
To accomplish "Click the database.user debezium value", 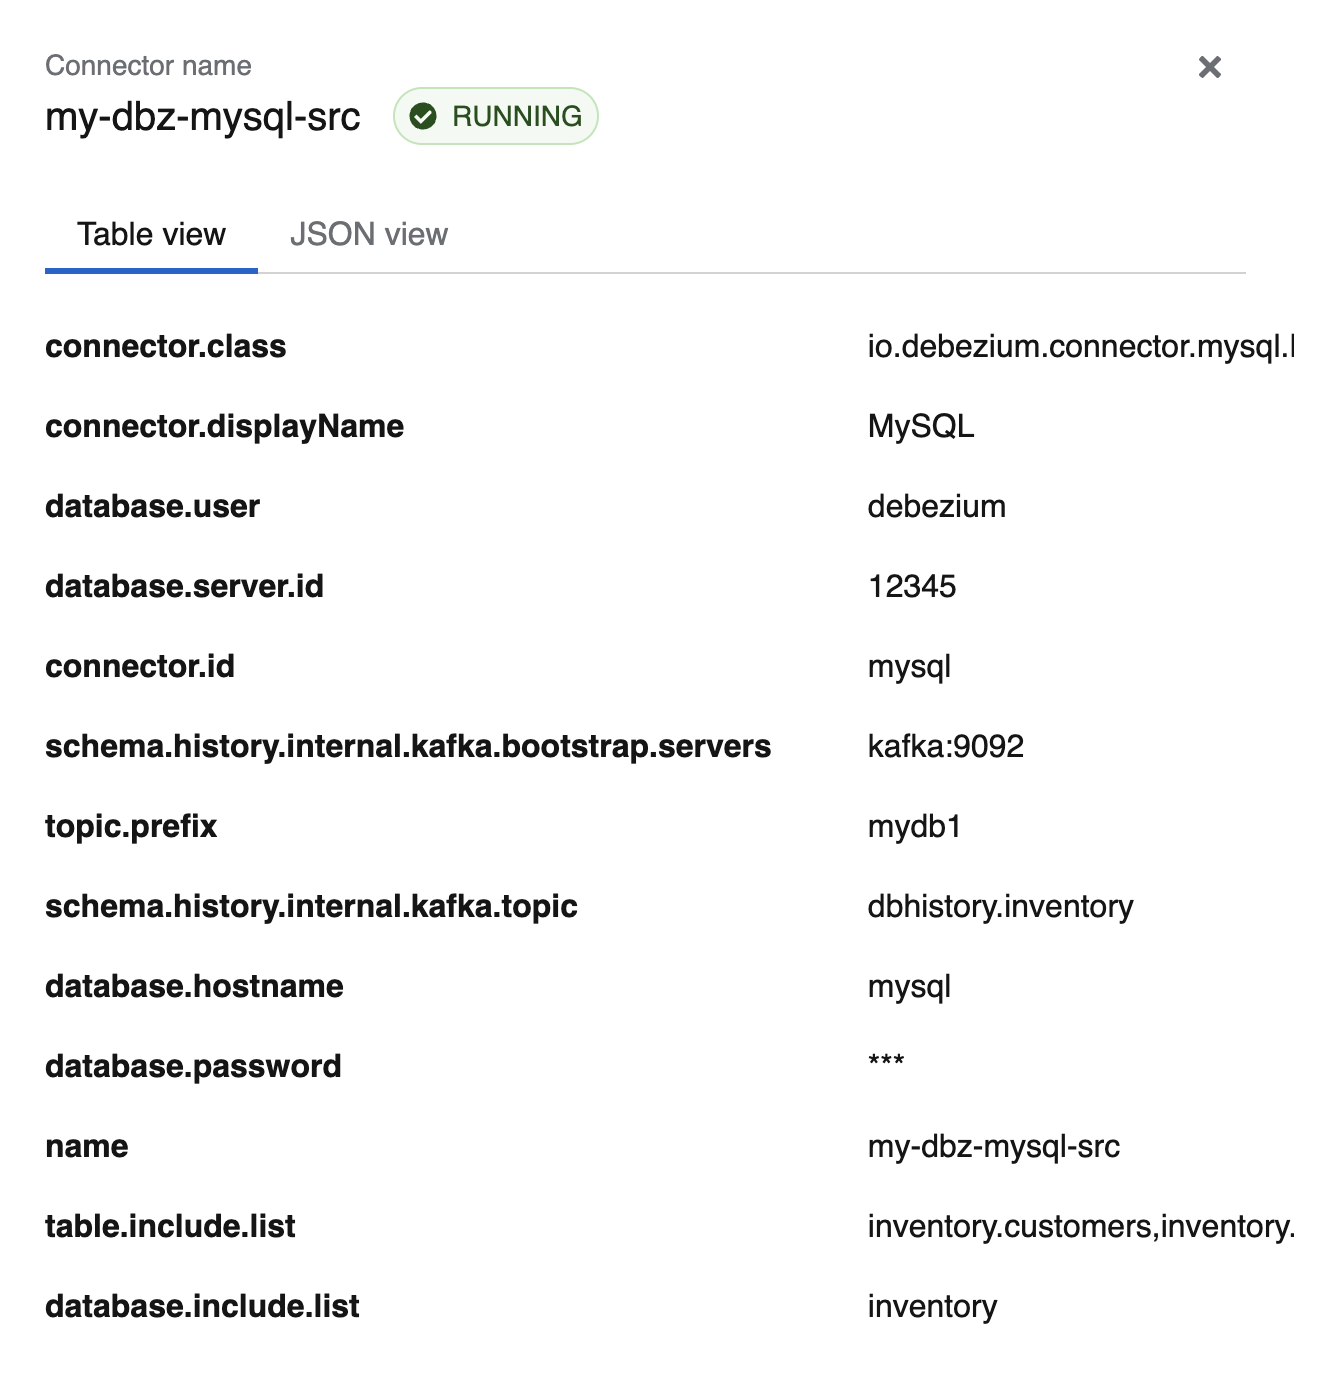I will [936, 507].
